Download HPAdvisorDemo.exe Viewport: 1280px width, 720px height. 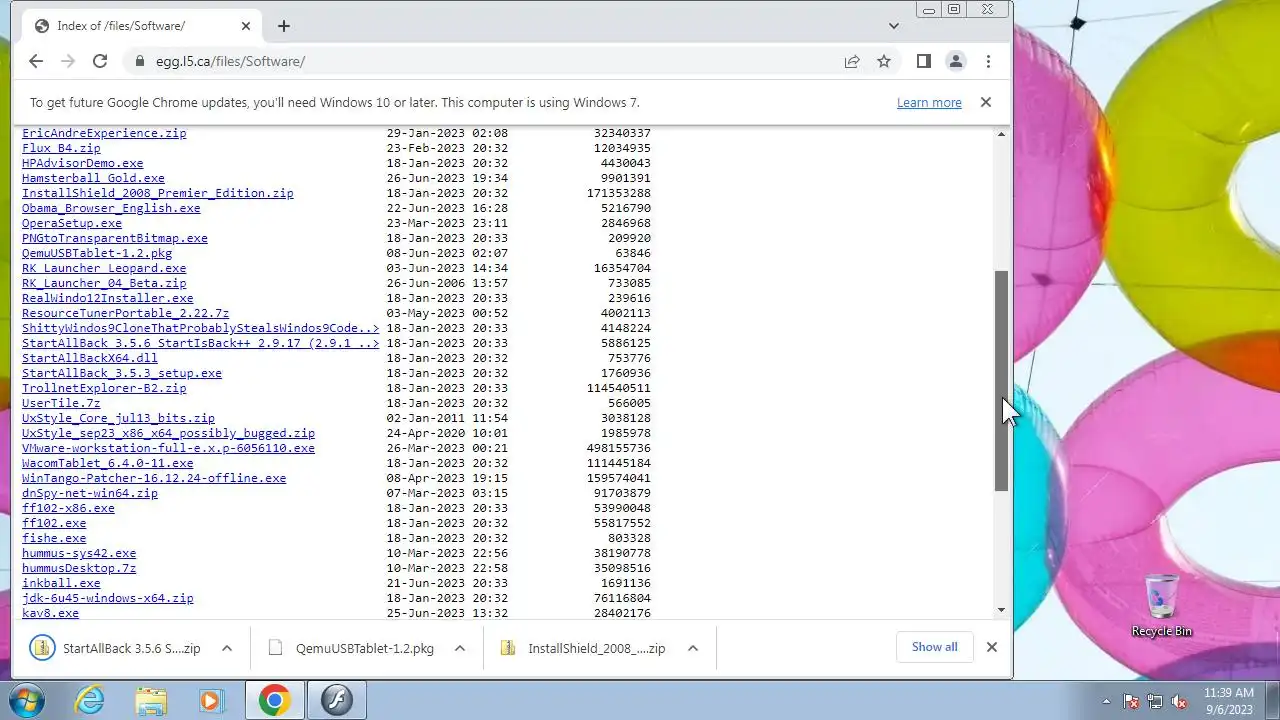[x=83, y=163]
